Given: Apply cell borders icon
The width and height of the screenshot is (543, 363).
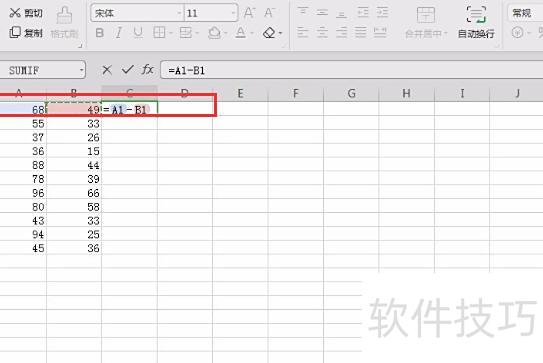Looking at the screenshot, I should (x=159, y=33).
